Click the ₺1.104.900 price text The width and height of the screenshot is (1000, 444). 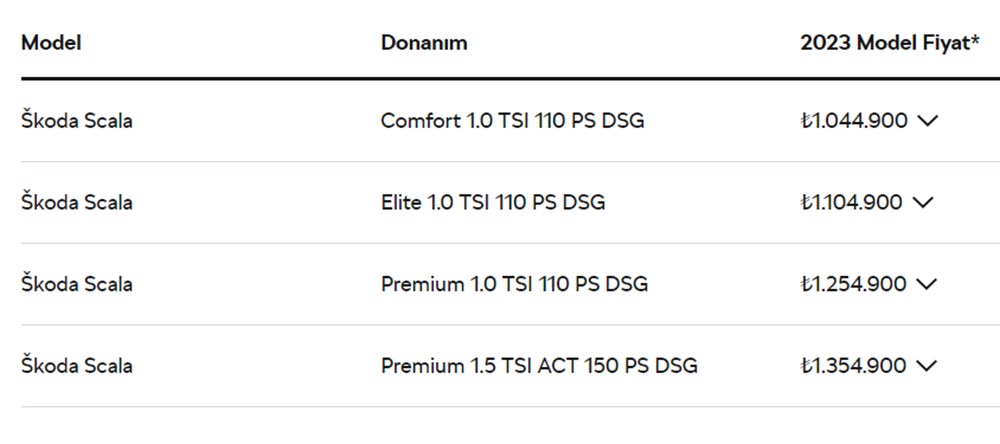click(851, 202)
